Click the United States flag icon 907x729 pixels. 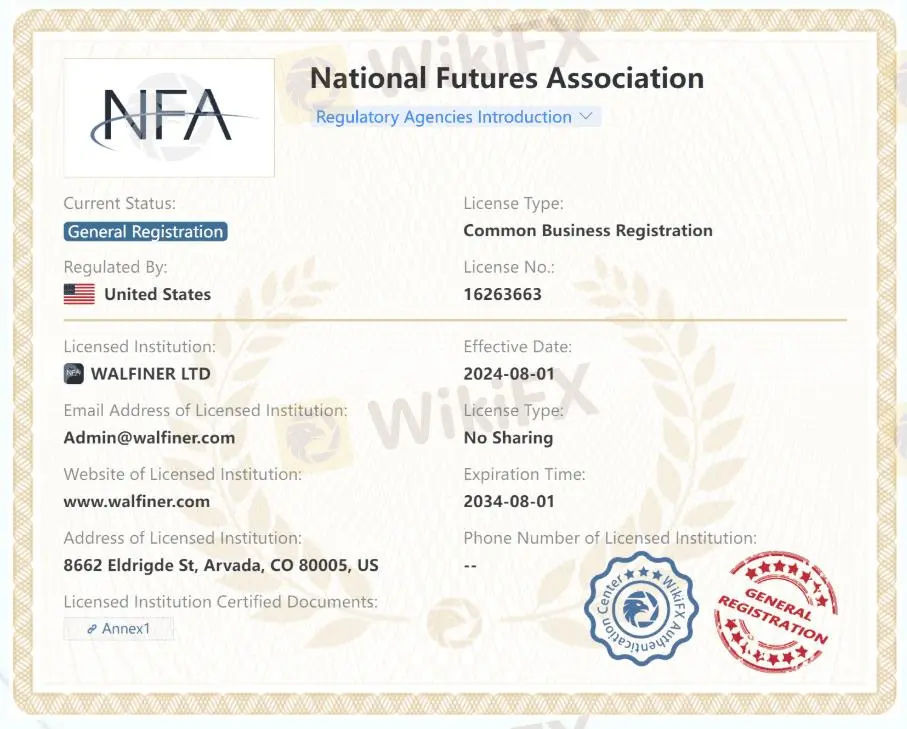(x=79, y=294)
